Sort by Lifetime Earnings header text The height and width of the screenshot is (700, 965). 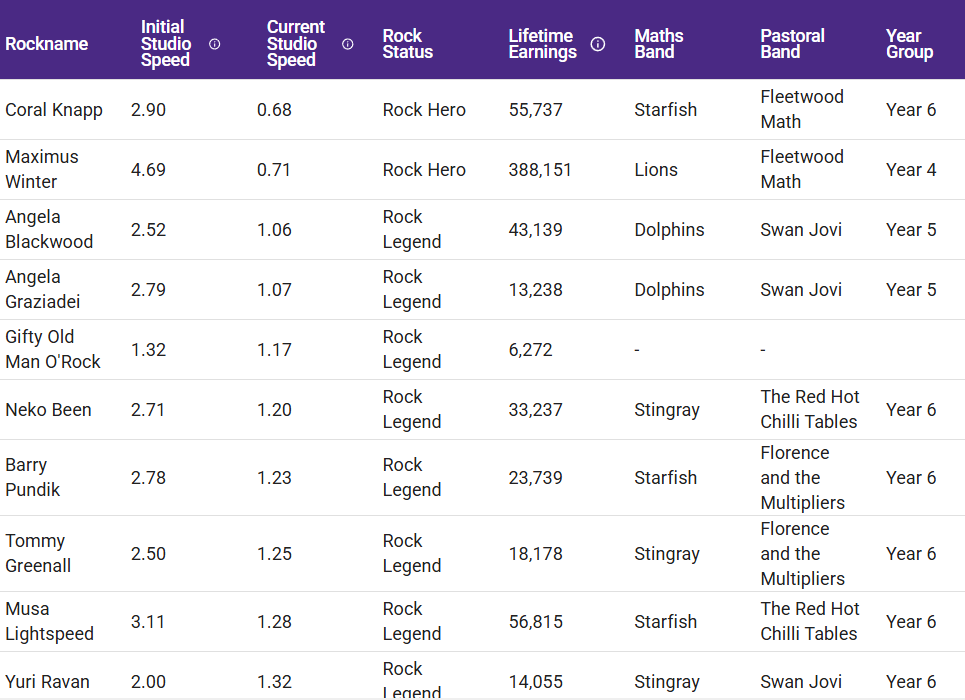click(x=542, y=44)
